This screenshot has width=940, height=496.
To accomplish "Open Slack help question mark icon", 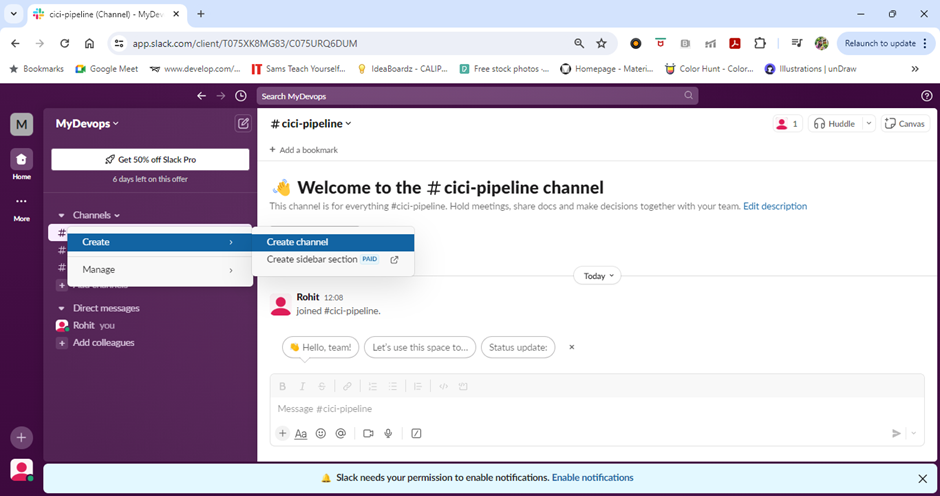I will [x=926, y=96].
